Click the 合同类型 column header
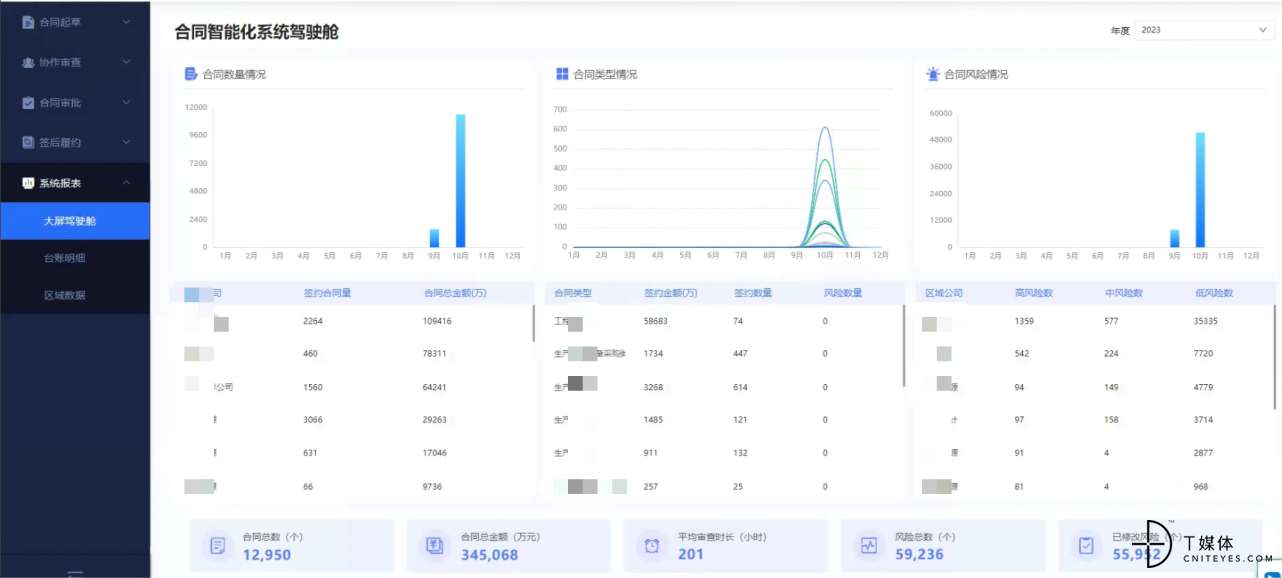Screen dimensions: 1282x578 tap(573, 293)
